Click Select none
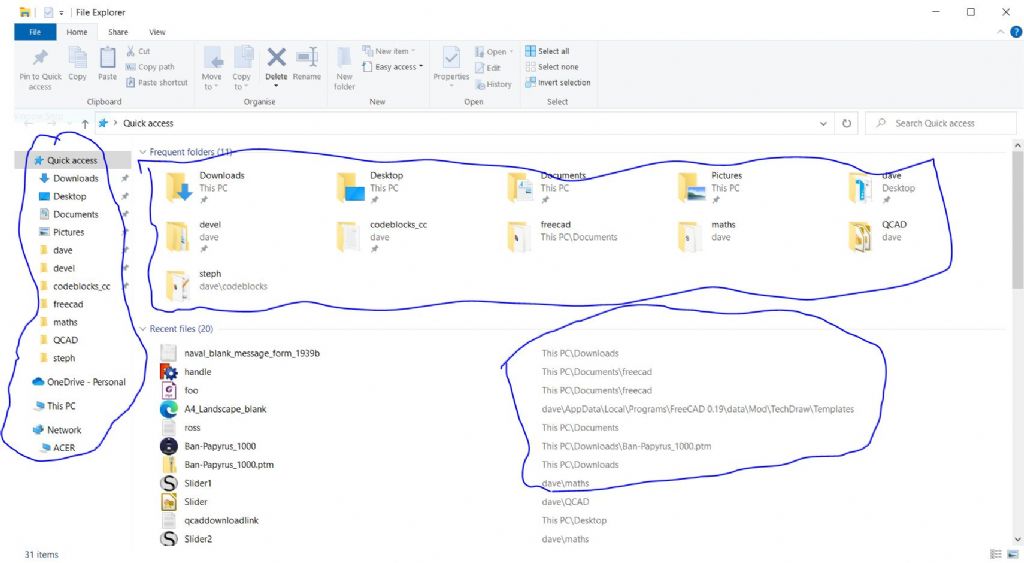Image resolution: width=1024 pixels, height=563 pixels. pos(552,67)
